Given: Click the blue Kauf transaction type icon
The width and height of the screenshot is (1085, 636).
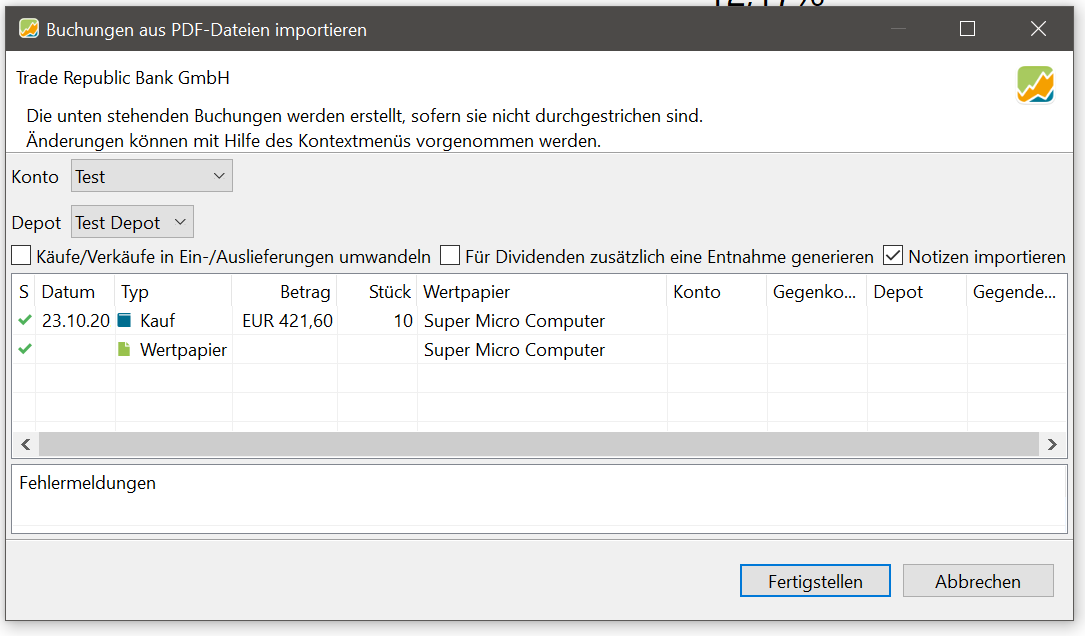Looking at the screenshot, I should point(125,320).
